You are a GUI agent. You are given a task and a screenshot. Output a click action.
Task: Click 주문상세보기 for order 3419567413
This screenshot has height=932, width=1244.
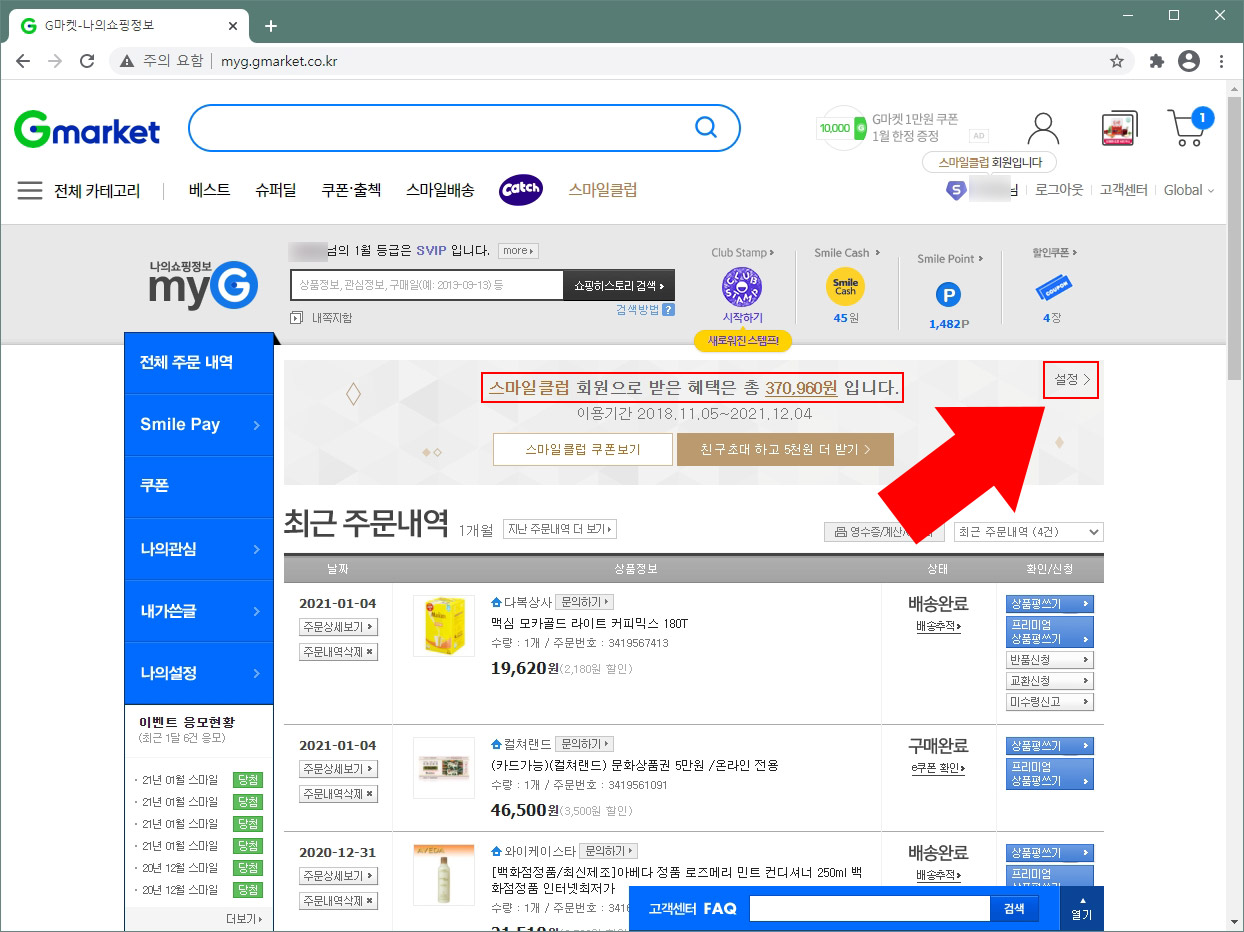(338, 627)
